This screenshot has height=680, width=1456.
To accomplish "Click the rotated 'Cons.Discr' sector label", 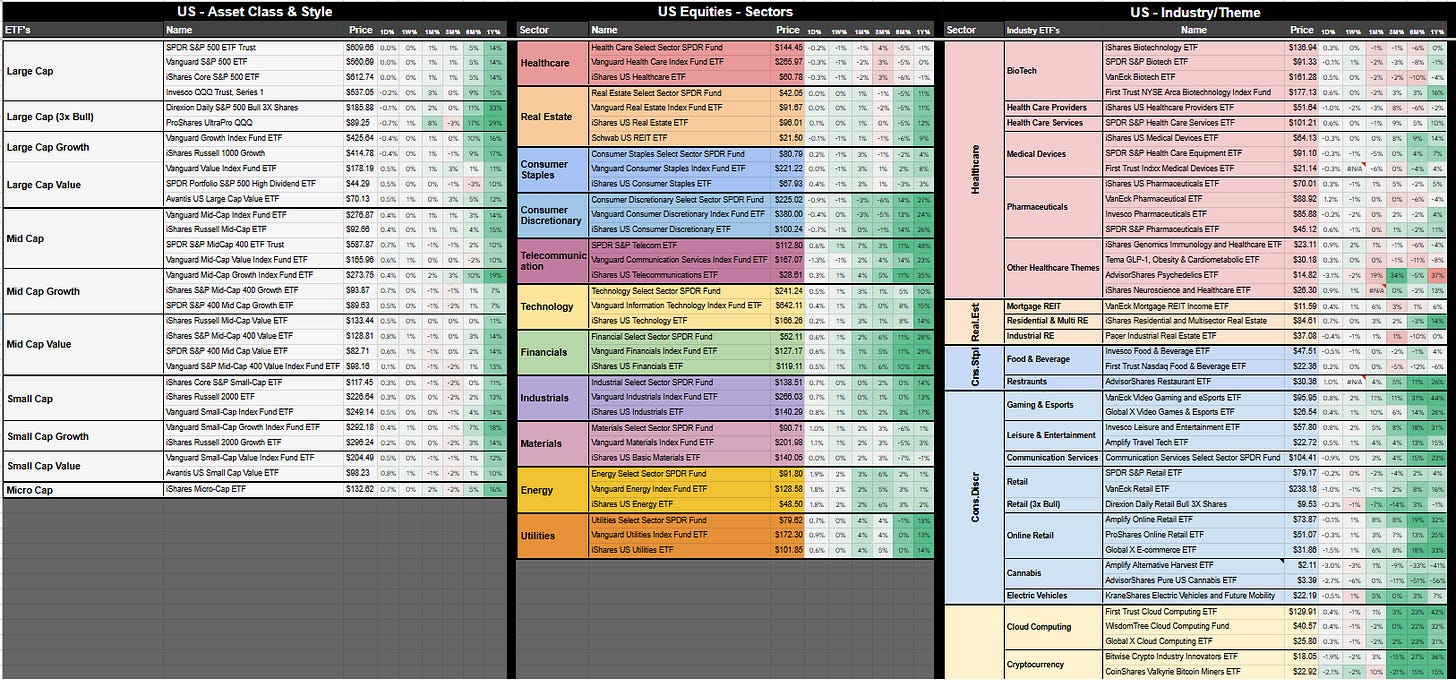I will tap(974, 497).
